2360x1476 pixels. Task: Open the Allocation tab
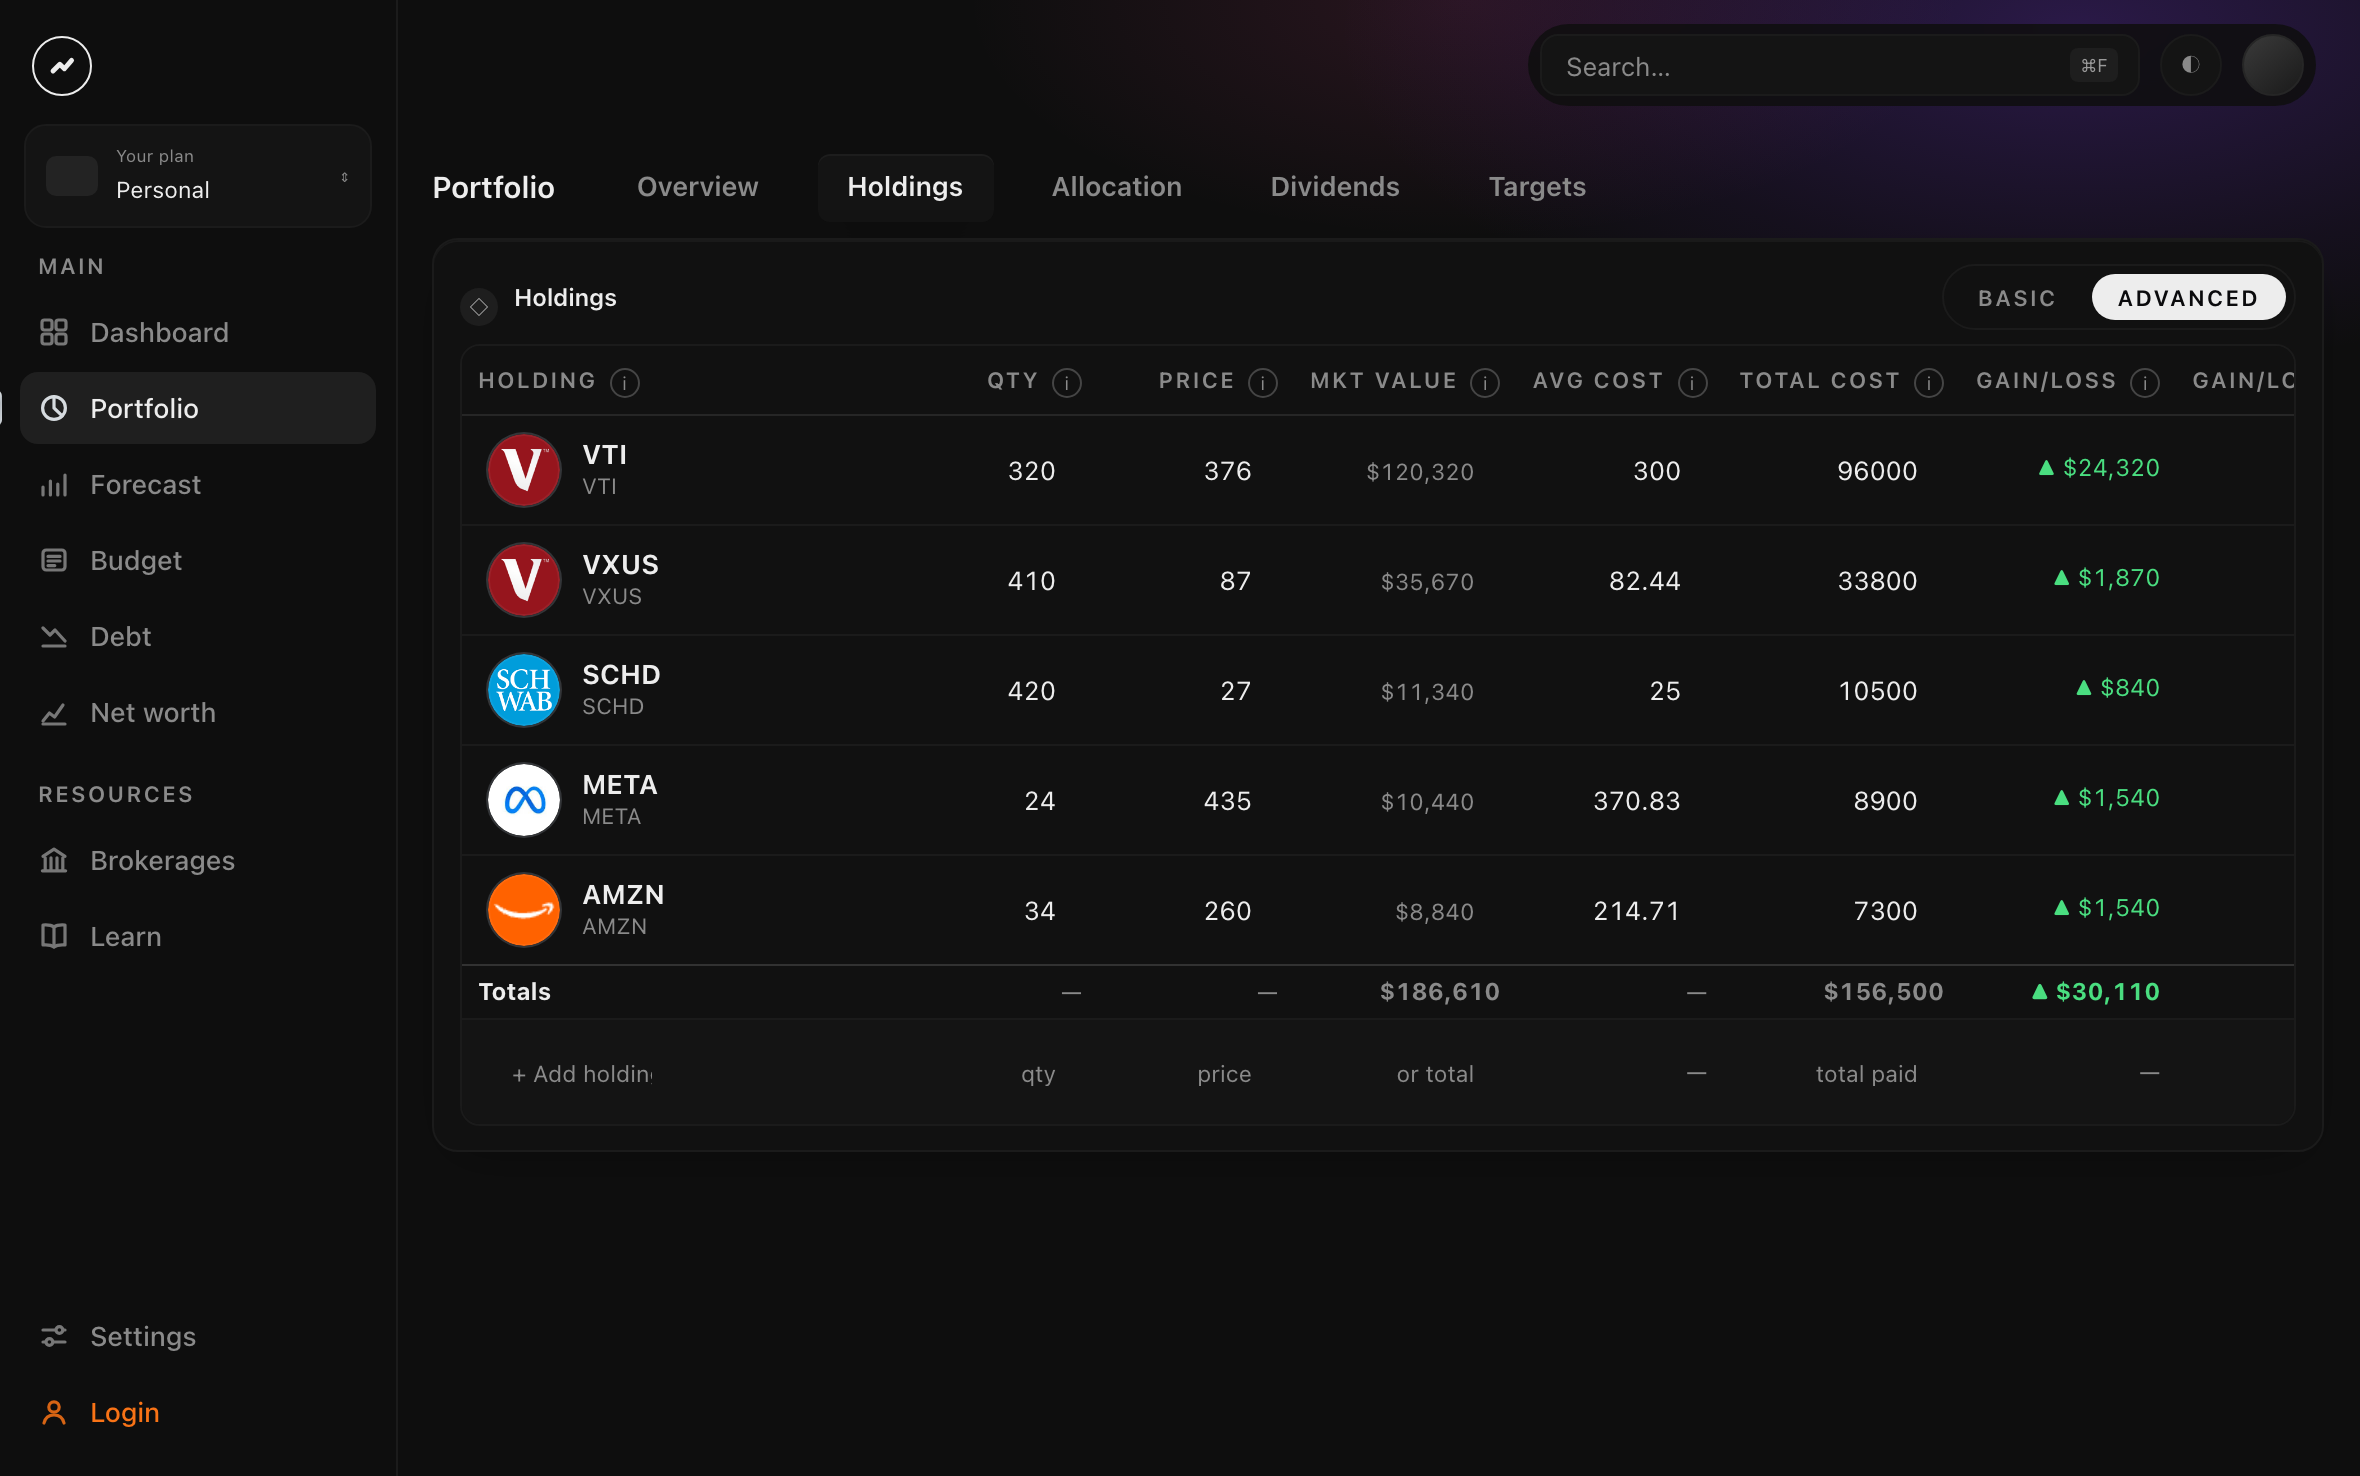click(1116, 187)
